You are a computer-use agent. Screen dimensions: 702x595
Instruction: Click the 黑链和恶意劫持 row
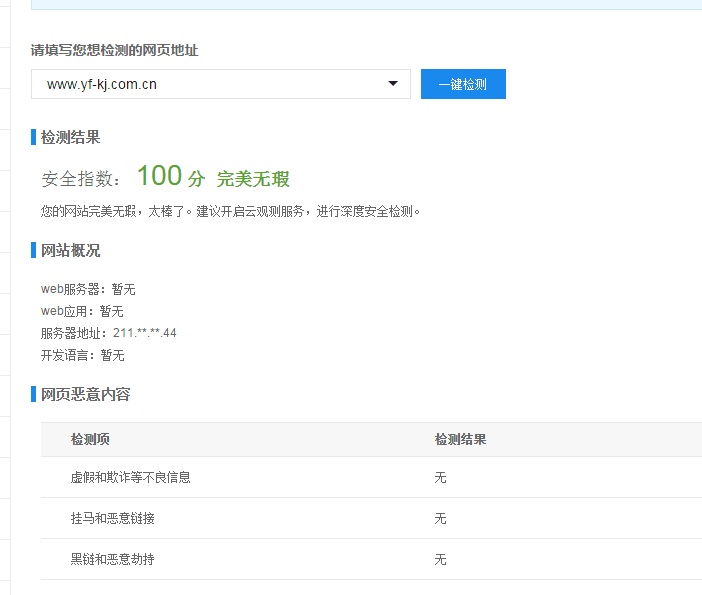pyautogui.click(x=372, y=559)
